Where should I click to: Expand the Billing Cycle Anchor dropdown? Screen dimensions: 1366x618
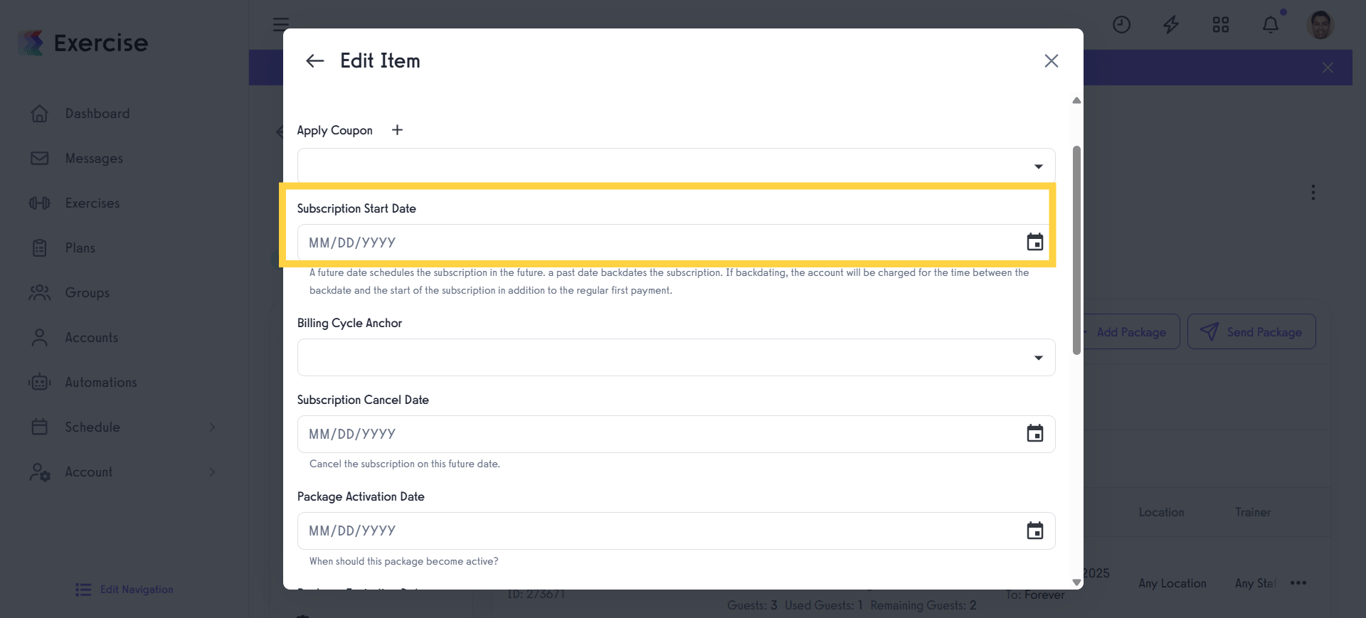coord(1039,357)
